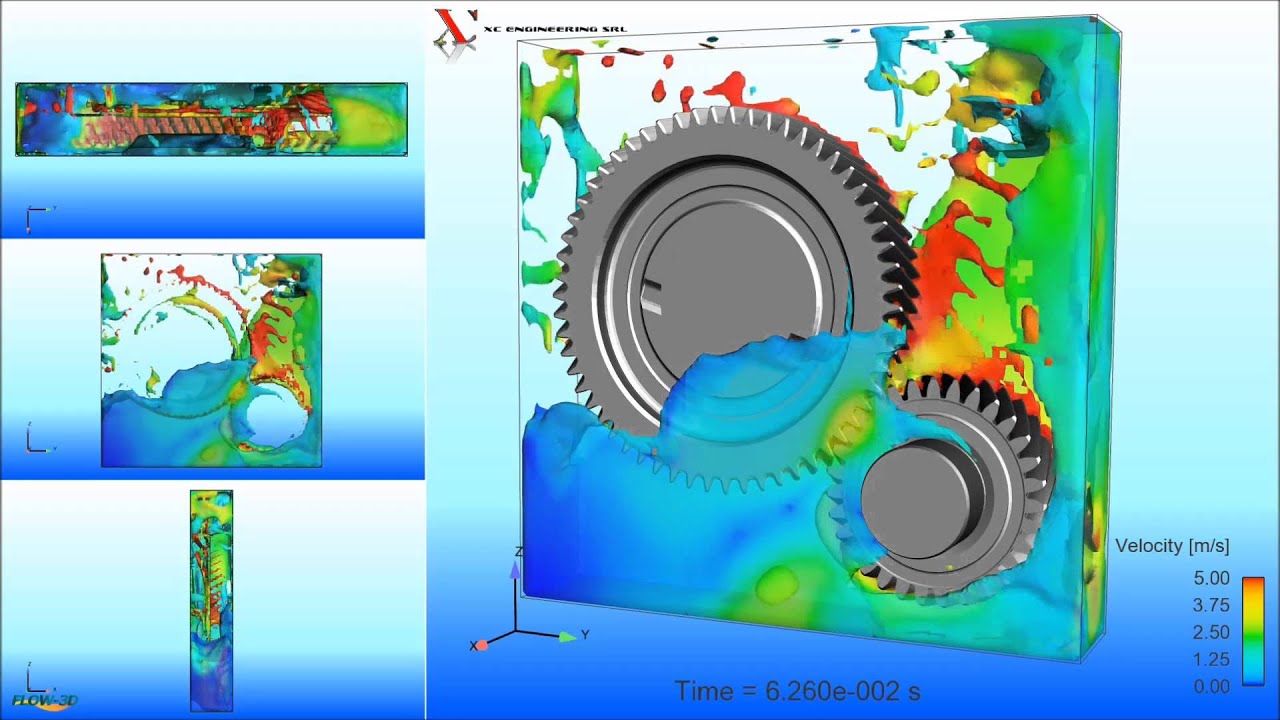The height and width of the screenshot is (720, 1280).
Task: Click the 0.00 legend value
Action: click(1211, 686)
